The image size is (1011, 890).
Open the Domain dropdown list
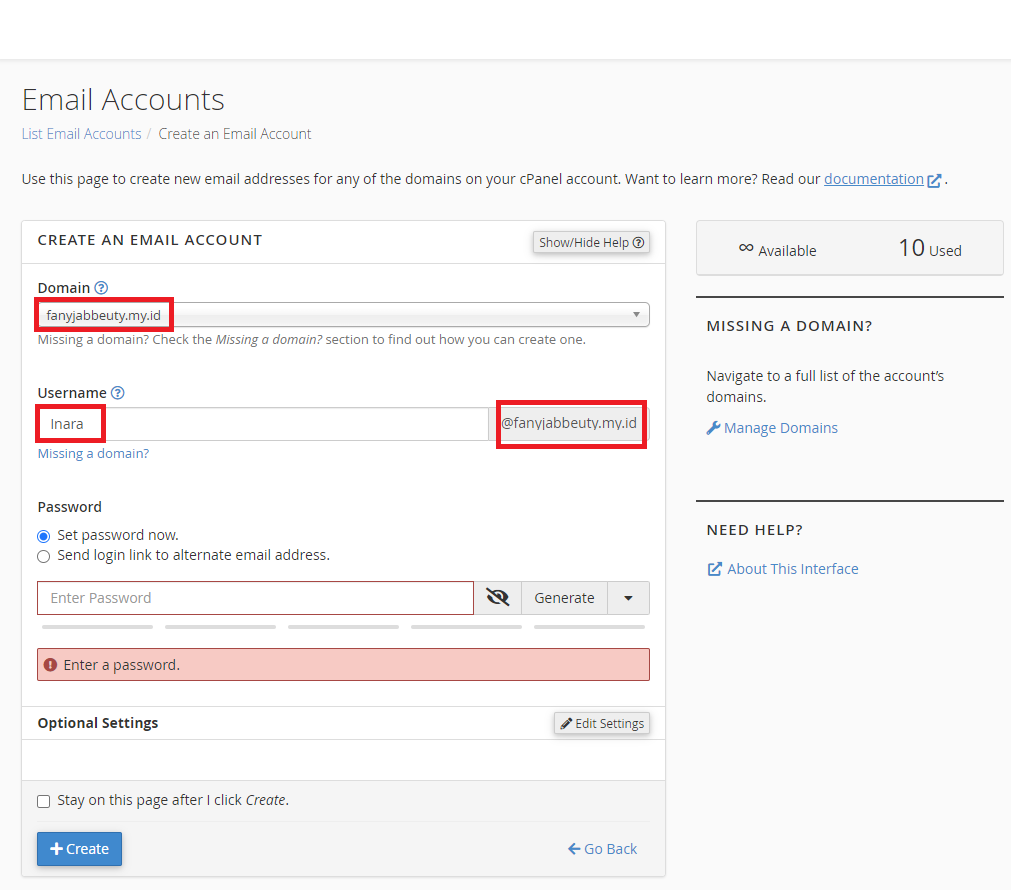[343, 315]
